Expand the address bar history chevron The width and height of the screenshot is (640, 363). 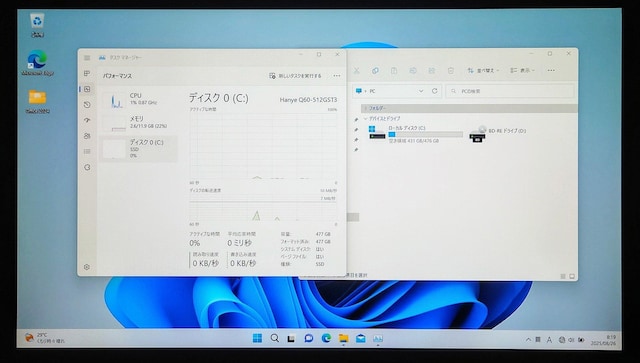[x=421, y=91]
